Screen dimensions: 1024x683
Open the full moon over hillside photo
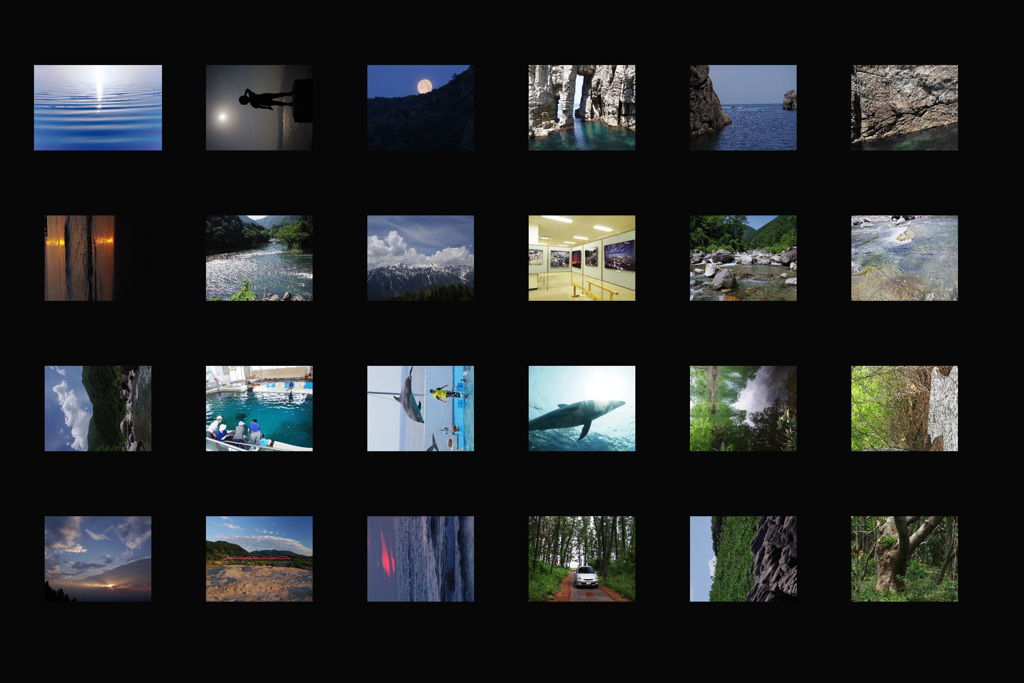click(420, 108)
